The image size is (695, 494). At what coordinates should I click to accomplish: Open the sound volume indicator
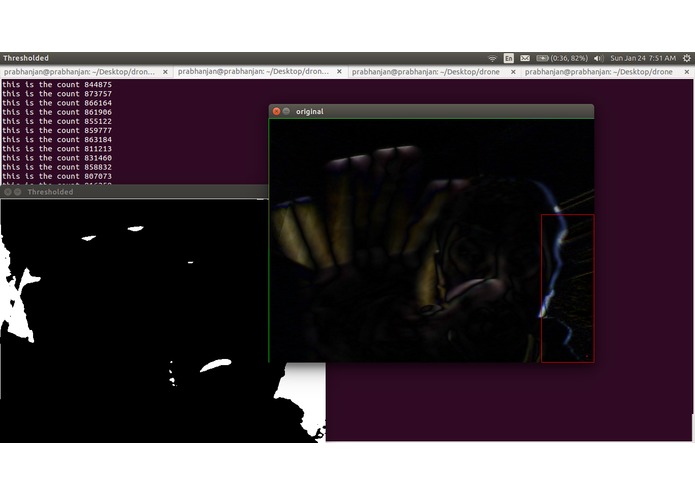598,58
